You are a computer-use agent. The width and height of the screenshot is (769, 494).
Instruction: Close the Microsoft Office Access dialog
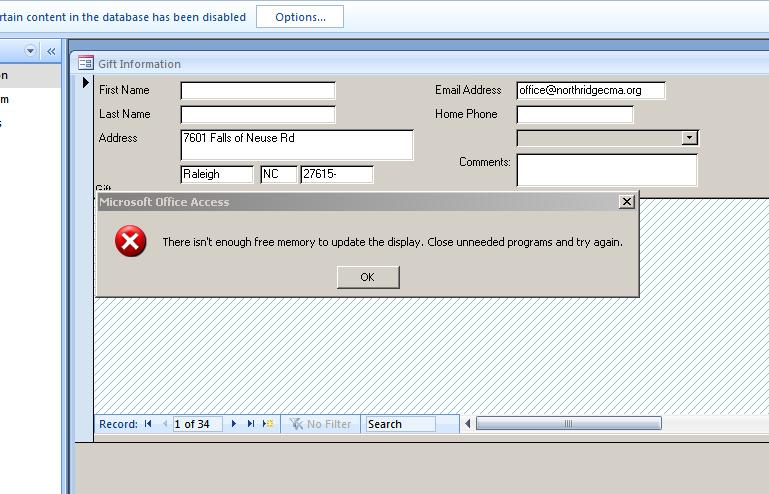[x=626, y=202]
